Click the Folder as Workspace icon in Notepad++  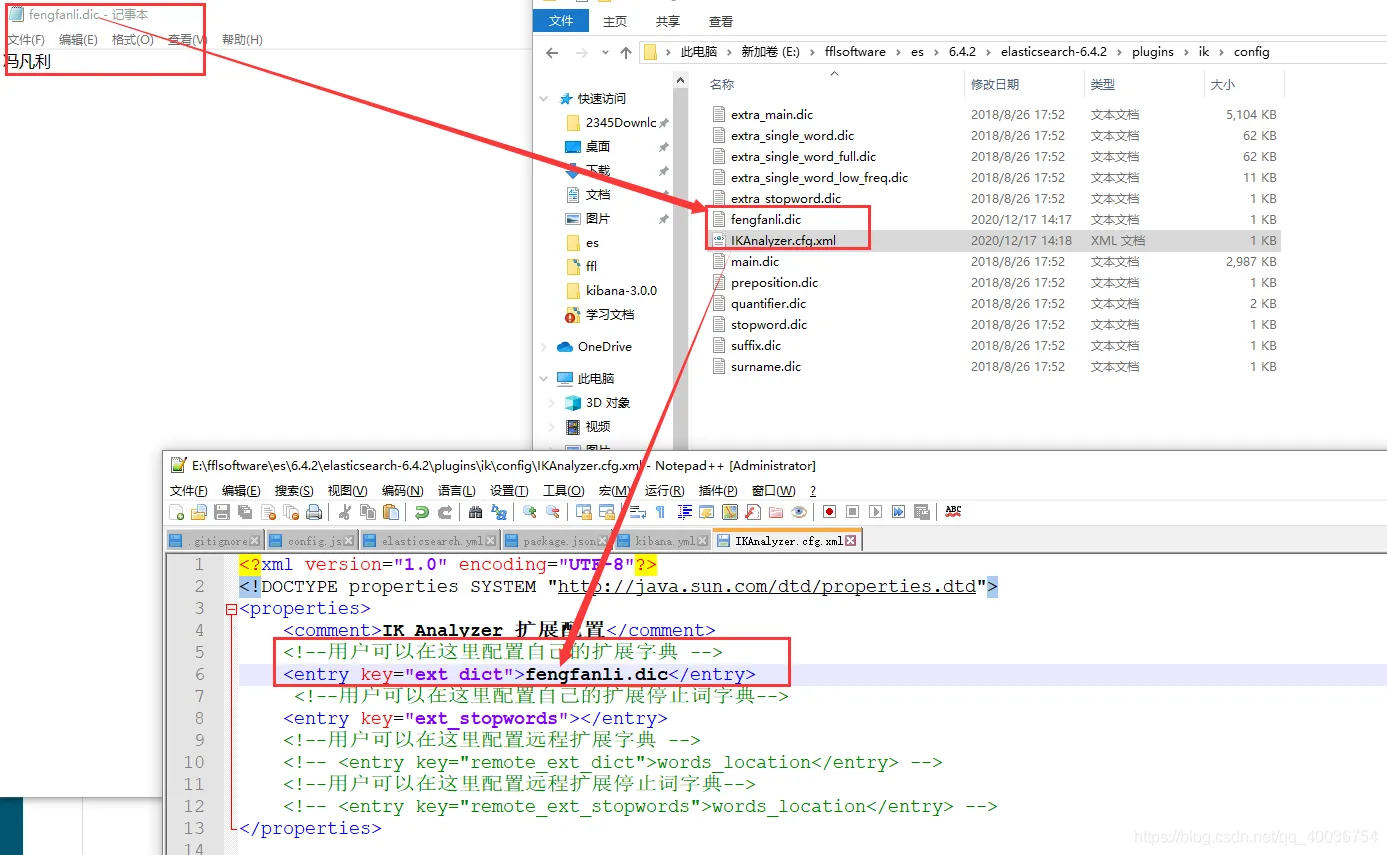click(776, 512)
